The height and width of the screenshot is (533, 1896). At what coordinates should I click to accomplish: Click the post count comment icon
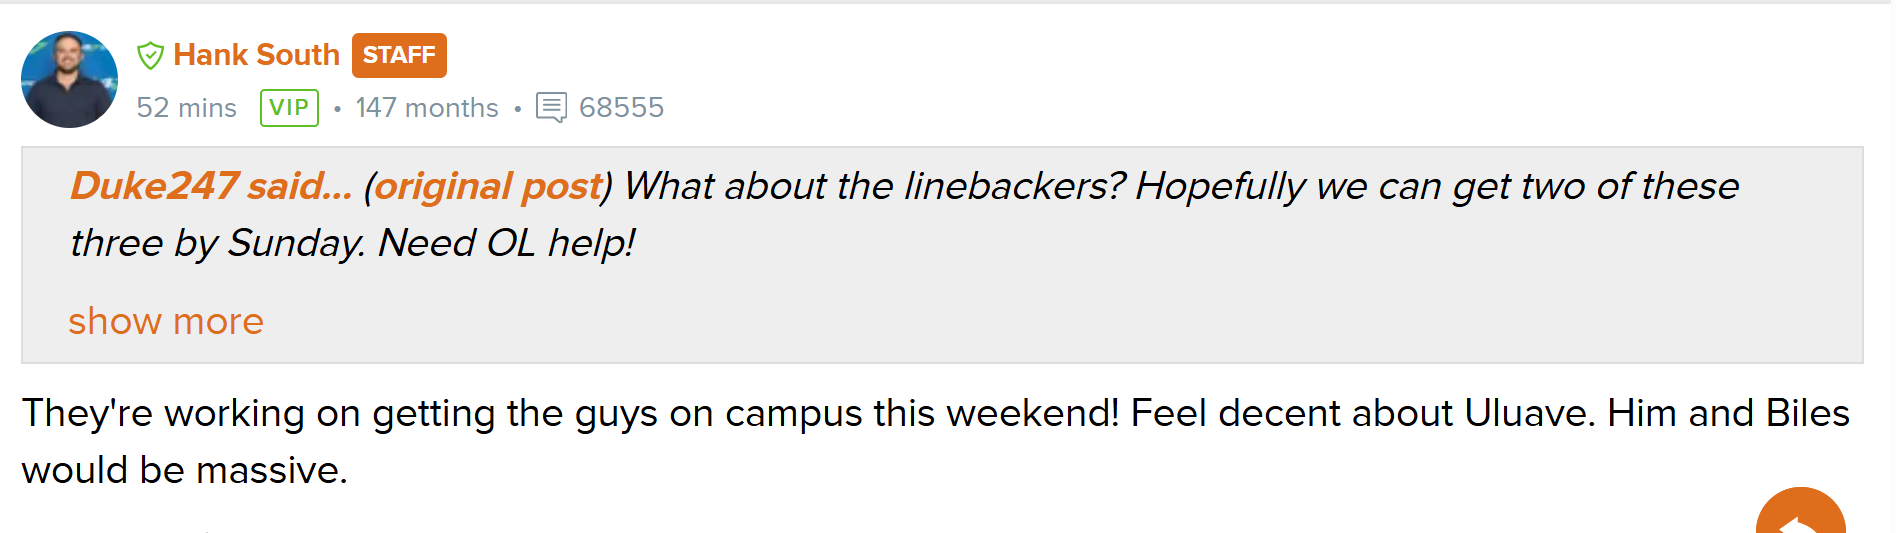tap(551, 107)
